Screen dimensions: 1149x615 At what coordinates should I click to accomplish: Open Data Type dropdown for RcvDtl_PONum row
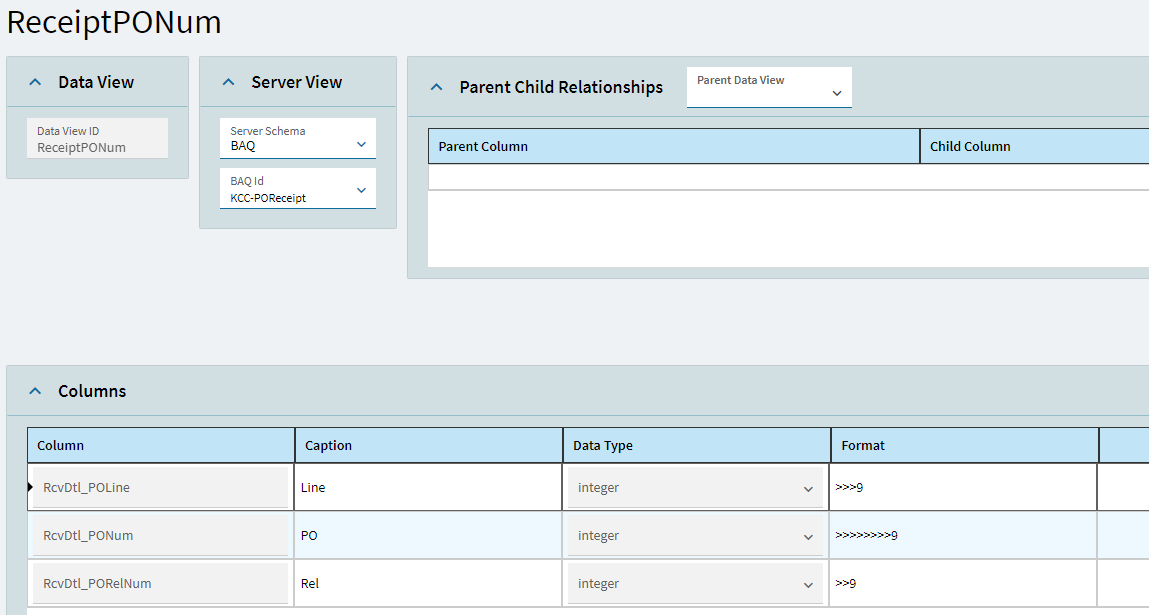click(x=808, y=537)
